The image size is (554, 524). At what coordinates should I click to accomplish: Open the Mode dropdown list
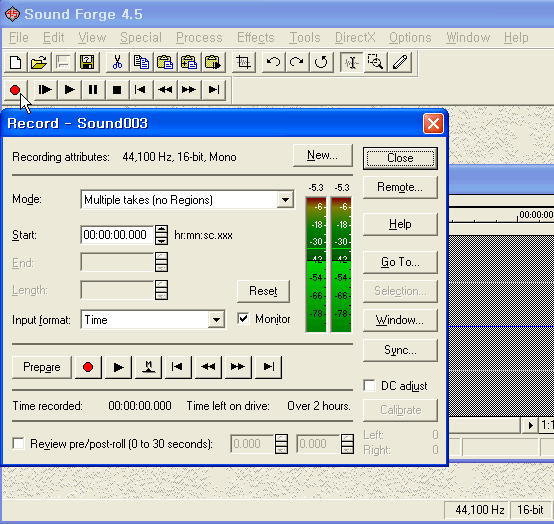(x=285, y=200)
